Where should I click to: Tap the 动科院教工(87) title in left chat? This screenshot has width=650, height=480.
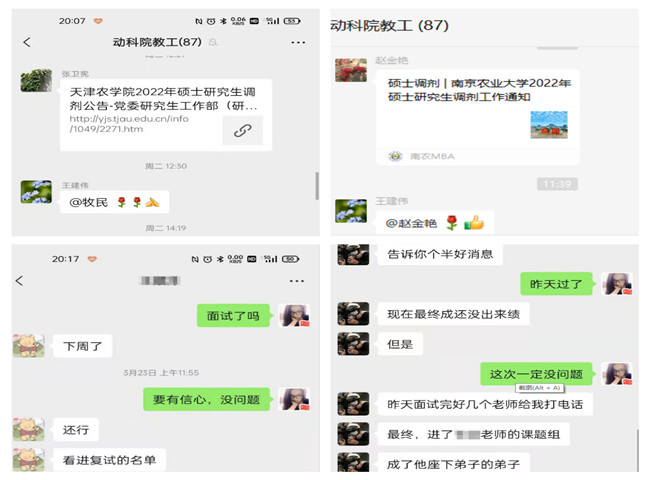pyautogui.click(x=157, y=42)
